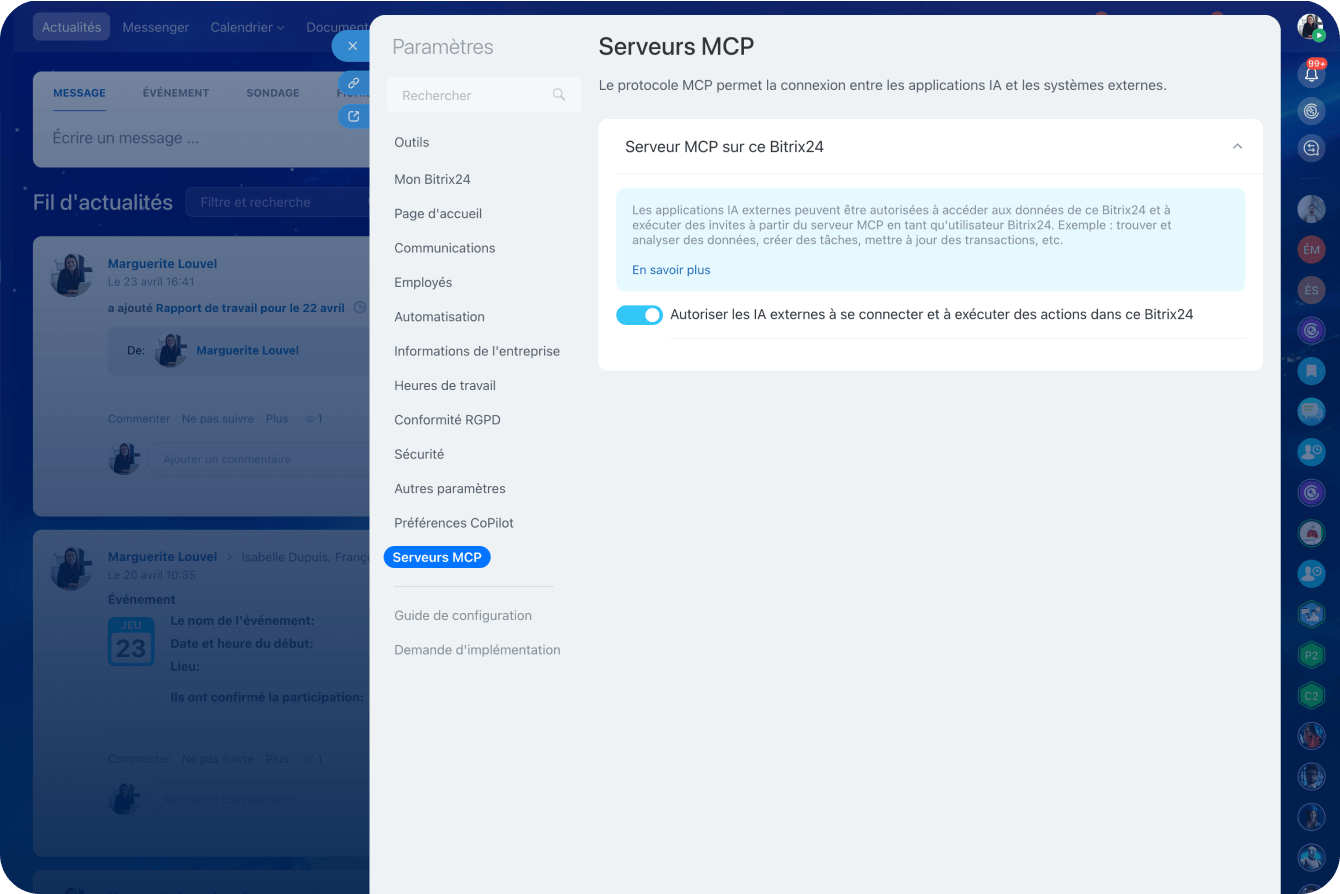1340x894 pixels.
Task: Click the spiral icon below the bell
Action: 1311,111
